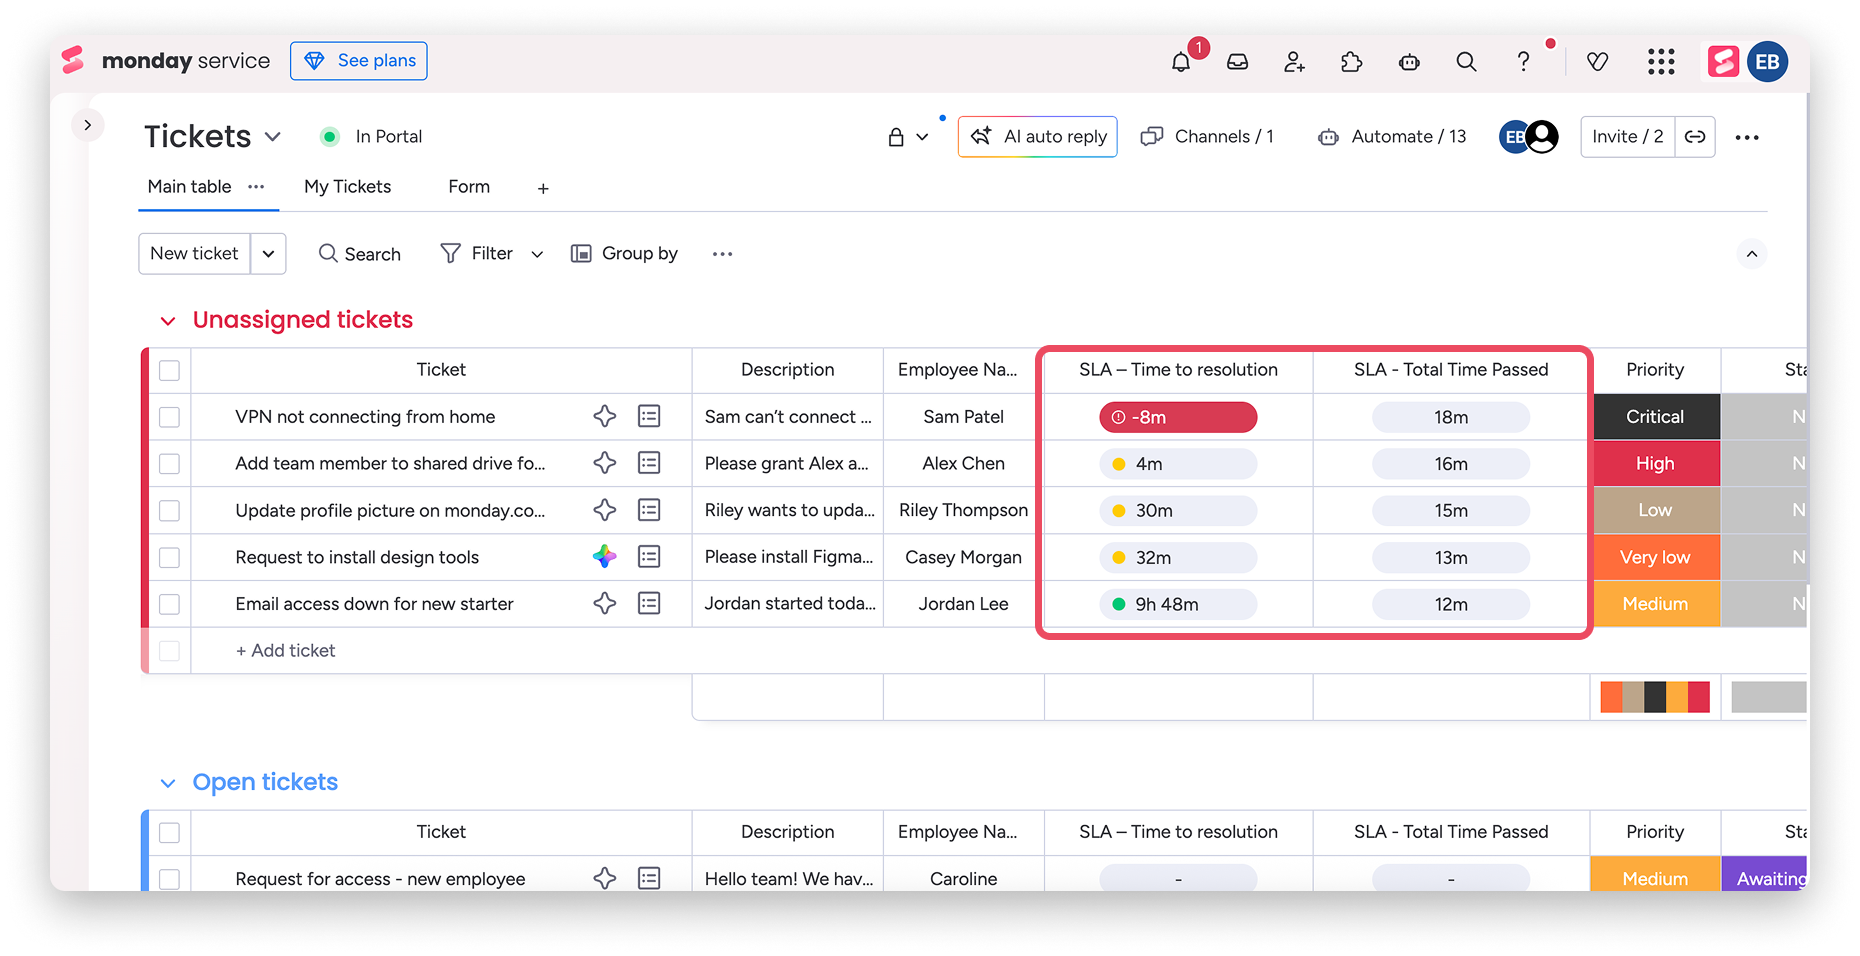Click the In Portal status indicator

click(371, 137)
